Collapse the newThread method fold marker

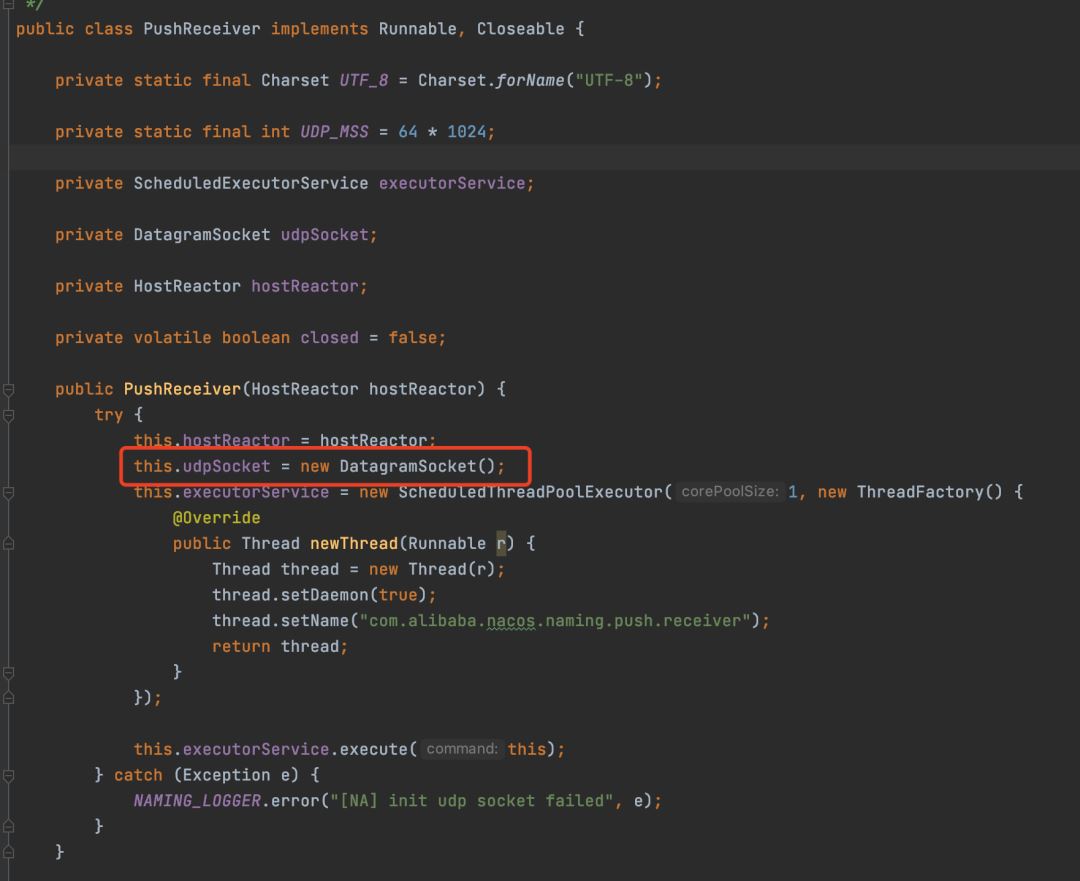8,544
